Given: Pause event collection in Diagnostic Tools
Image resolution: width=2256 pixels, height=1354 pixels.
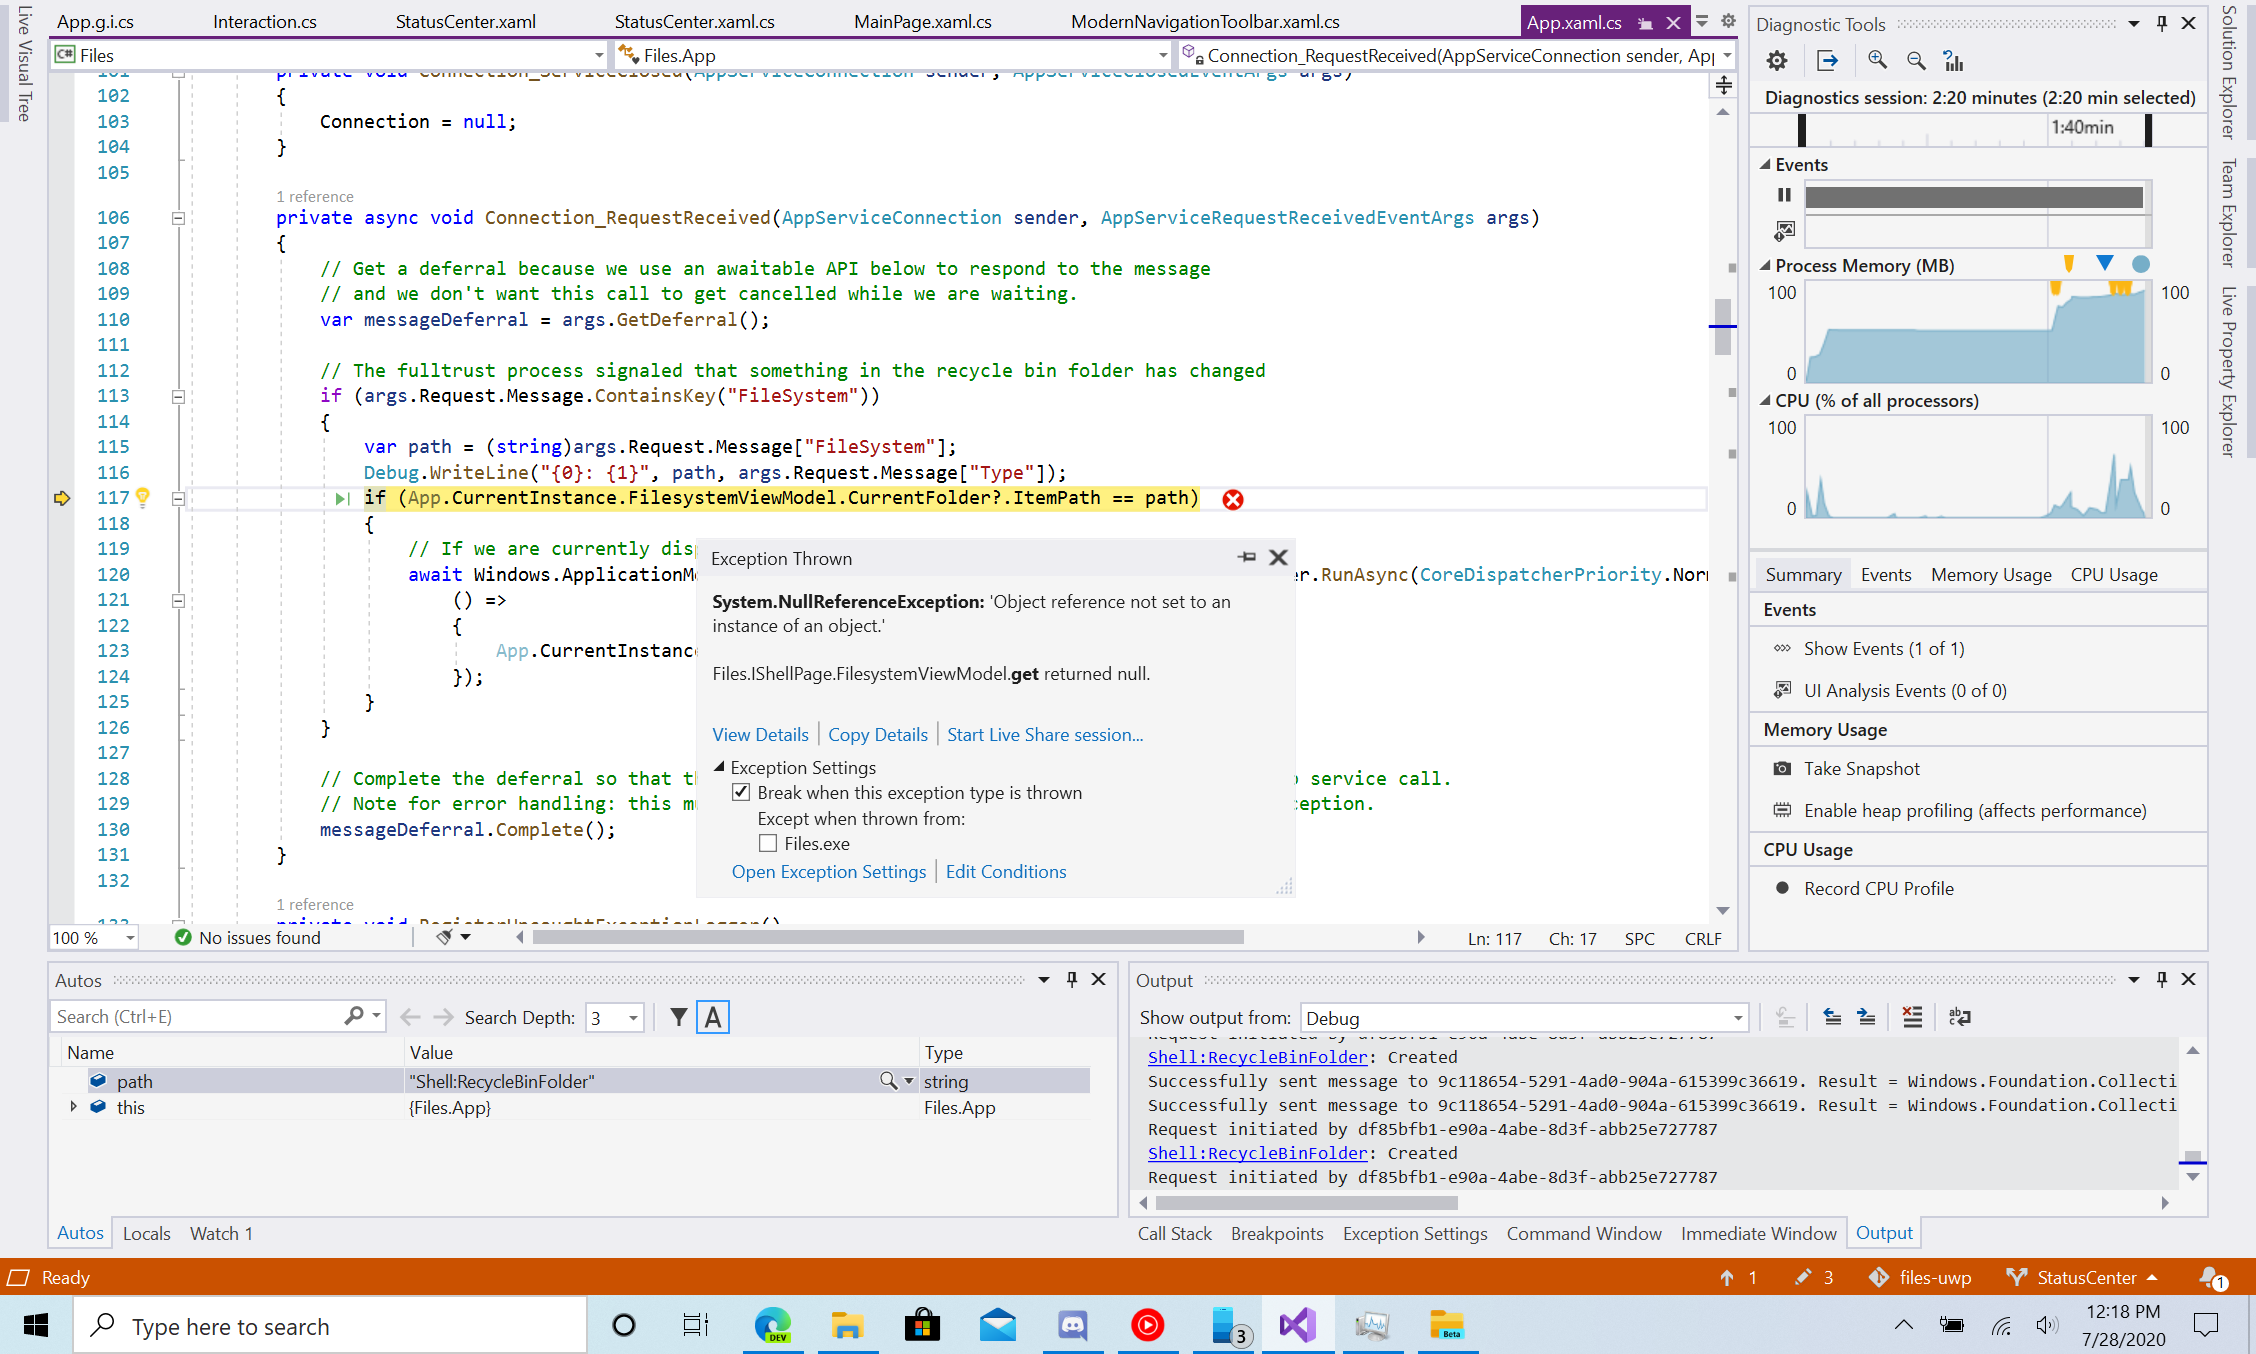Looking at the screenshot, I should tap(1784, 195).
